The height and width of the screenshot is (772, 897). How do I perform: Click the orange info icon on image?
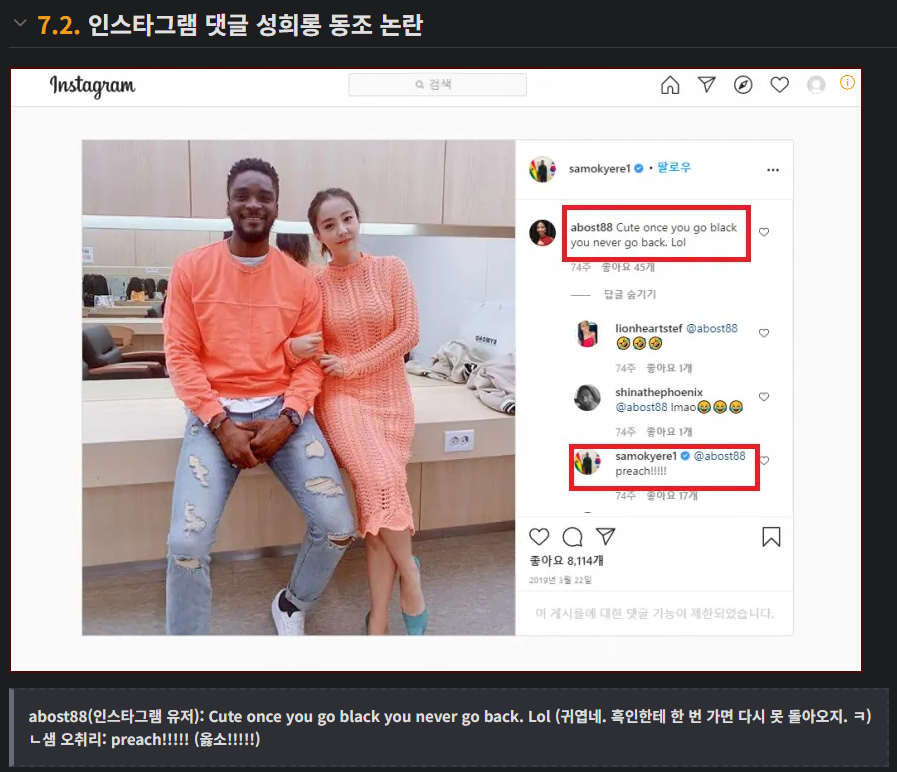(847, 82)
